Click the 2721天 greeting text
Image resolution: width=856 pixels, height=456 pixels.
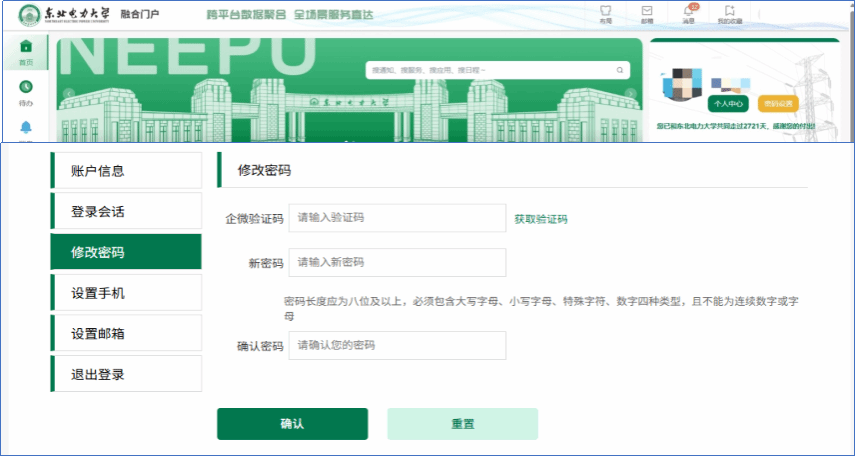pyautogui.click(x=736, y=126)
